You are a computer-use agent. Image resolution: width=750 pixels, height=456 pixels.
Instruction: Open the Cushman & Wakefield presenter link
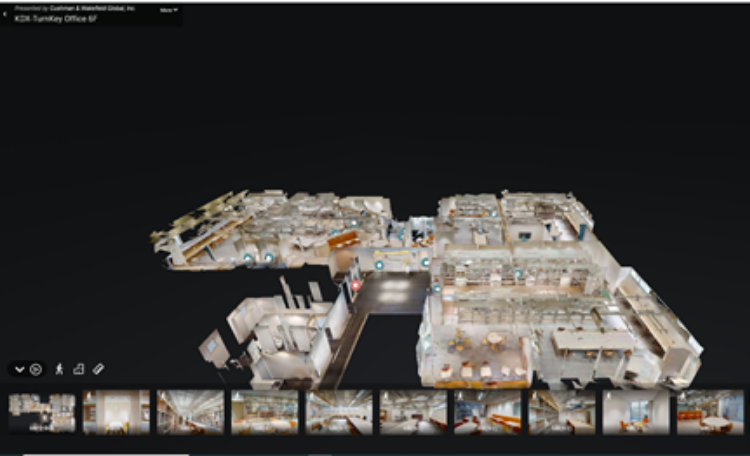coord(92,8)
